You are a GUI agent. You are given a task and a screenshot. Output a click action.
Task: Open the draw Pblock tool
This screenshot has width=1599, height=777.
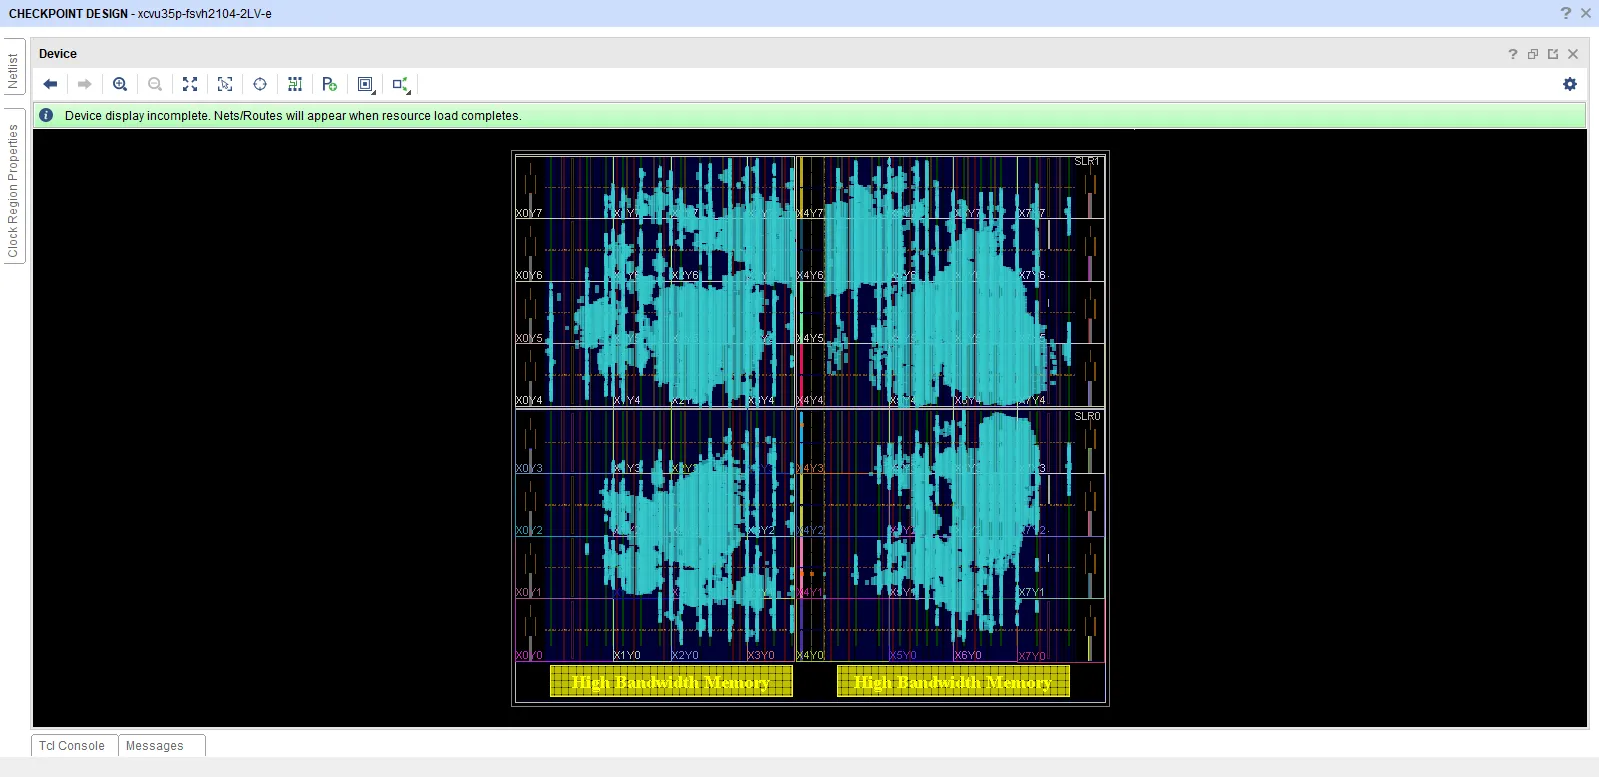pos(330,84)
